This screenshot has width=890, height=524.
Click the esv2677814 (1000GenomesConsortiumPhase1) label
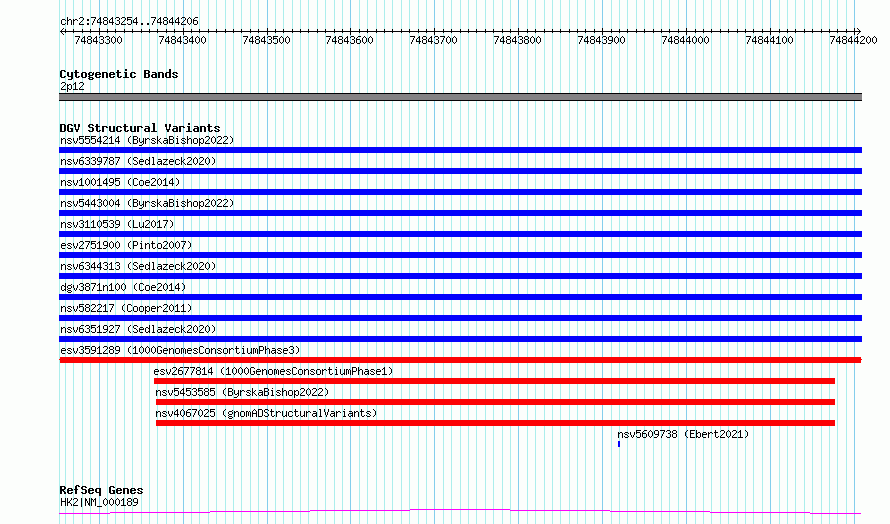point(273,371)
